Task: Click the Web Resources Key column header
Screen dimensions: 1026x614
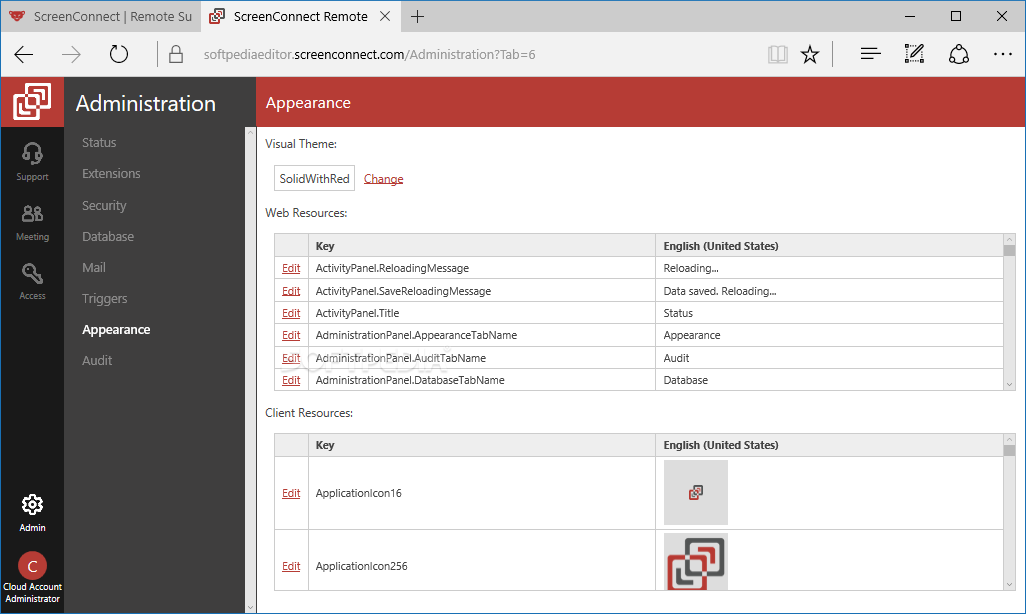Action: click(x=482, y=246)
